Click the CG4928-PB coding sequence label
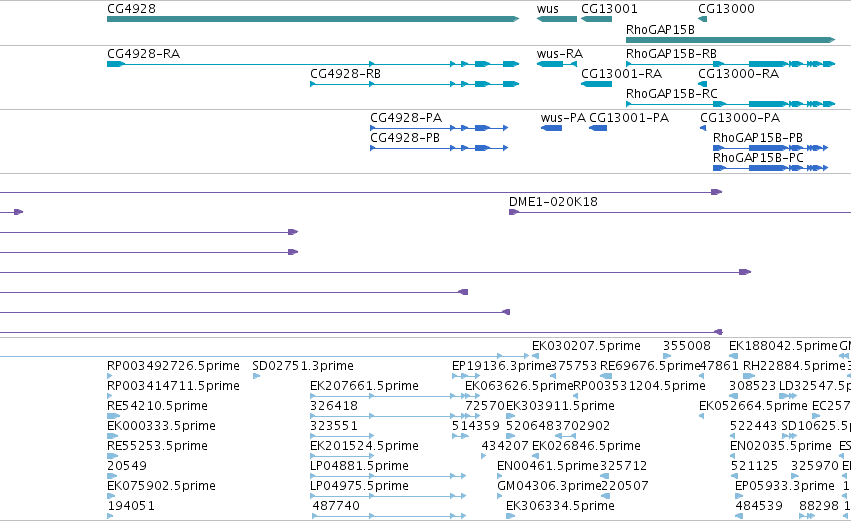Screen dimensions: 851x521 coord(405,138)
